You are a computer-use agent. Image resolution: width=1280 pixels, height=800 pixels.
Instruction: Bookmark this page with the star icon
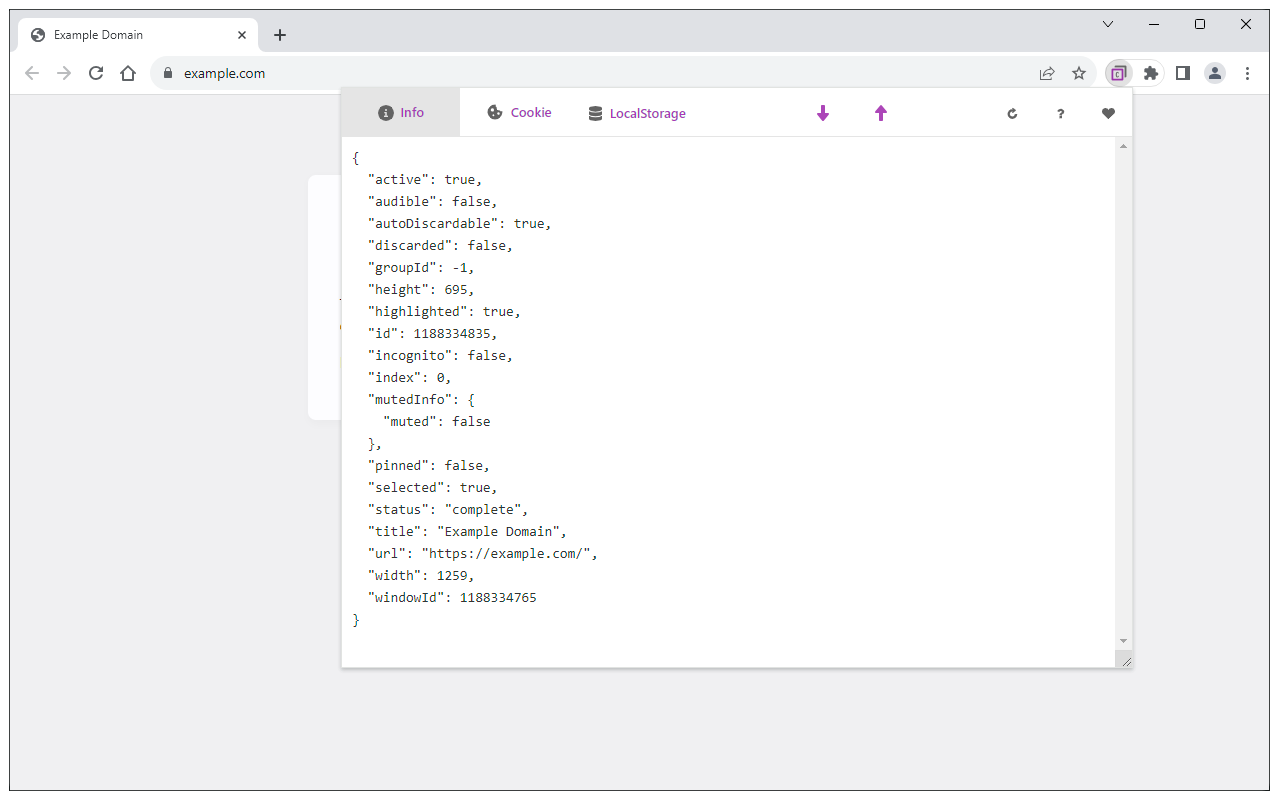(1079, 73)
